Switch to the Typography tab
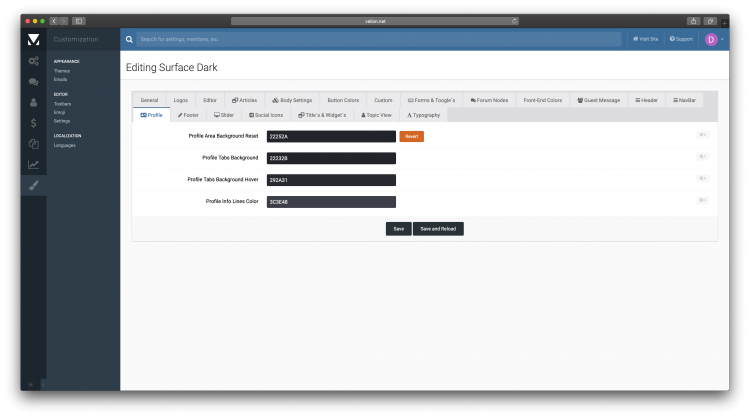This screenshot has width=750, height=418. click(x=423, y=115)
